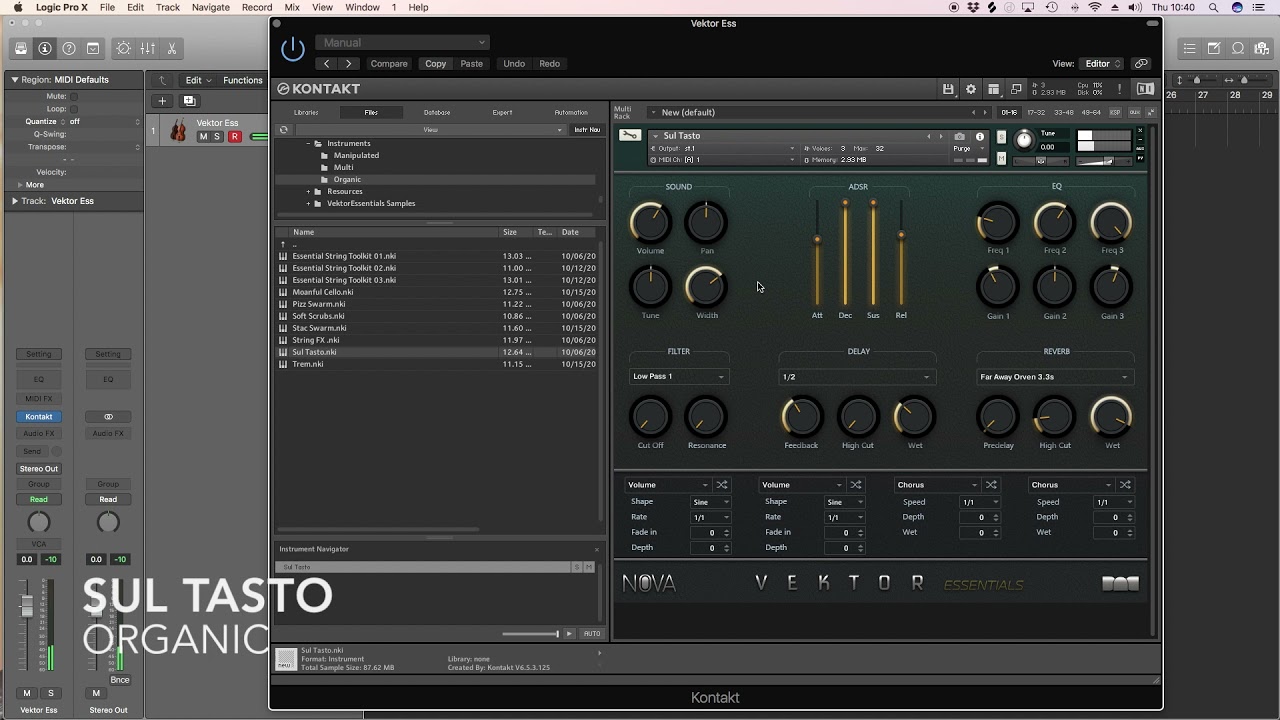Click the Undo button
The height and width of the screenshot is (720, 1280).
coord(514,63)
